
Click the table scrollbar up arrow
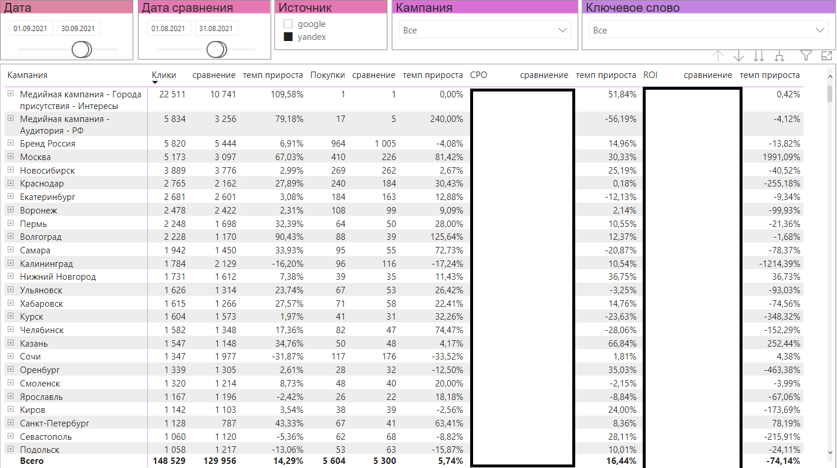pyautogui.click(x=830, y=77)
